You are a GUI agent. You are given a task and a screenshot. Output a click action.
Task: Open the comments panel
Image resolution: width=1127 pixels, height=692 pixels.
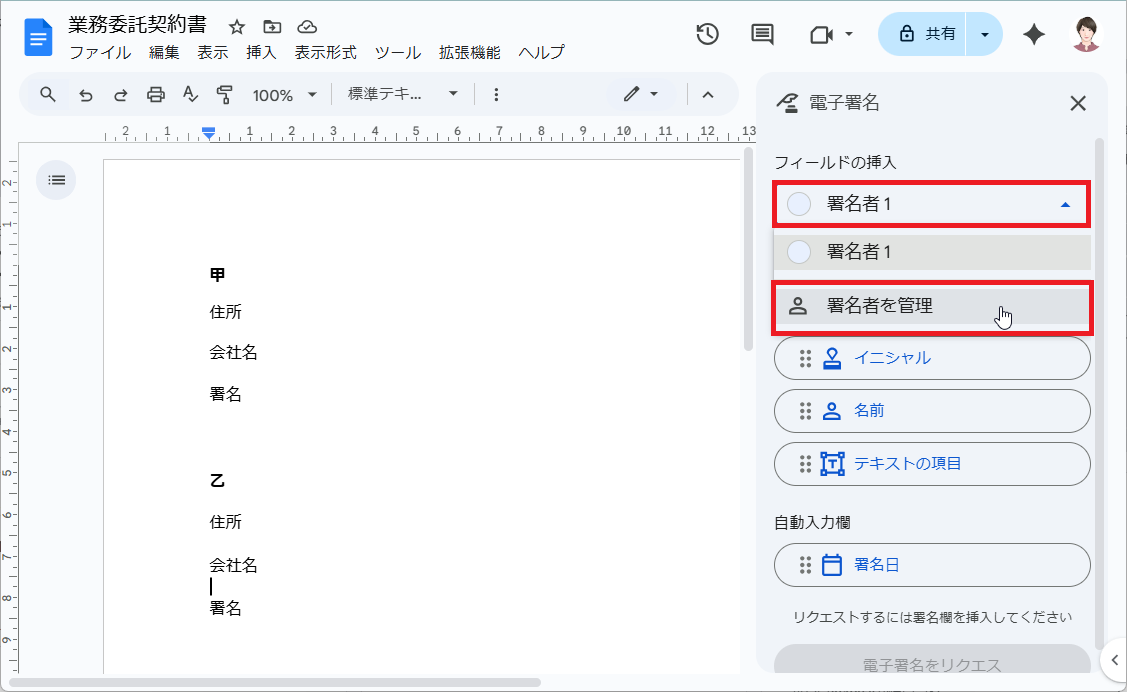pos(761,33)
